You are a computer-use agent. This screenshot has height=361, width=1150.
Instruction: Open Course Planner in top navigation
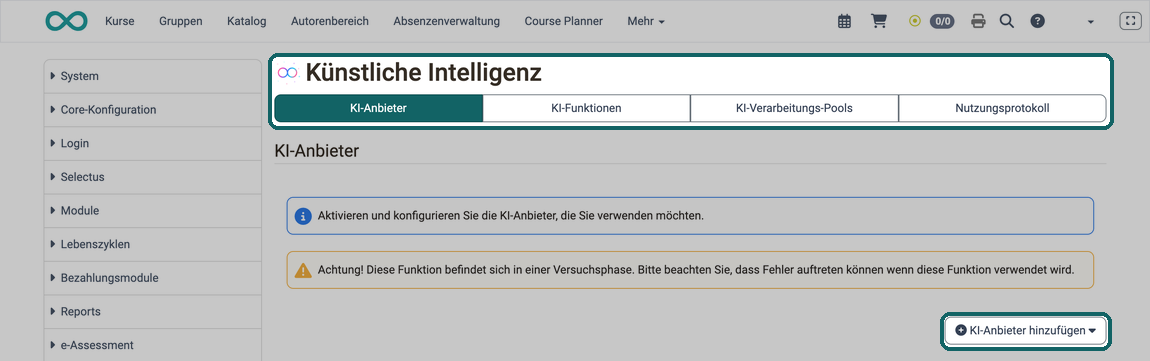[563, 21]
